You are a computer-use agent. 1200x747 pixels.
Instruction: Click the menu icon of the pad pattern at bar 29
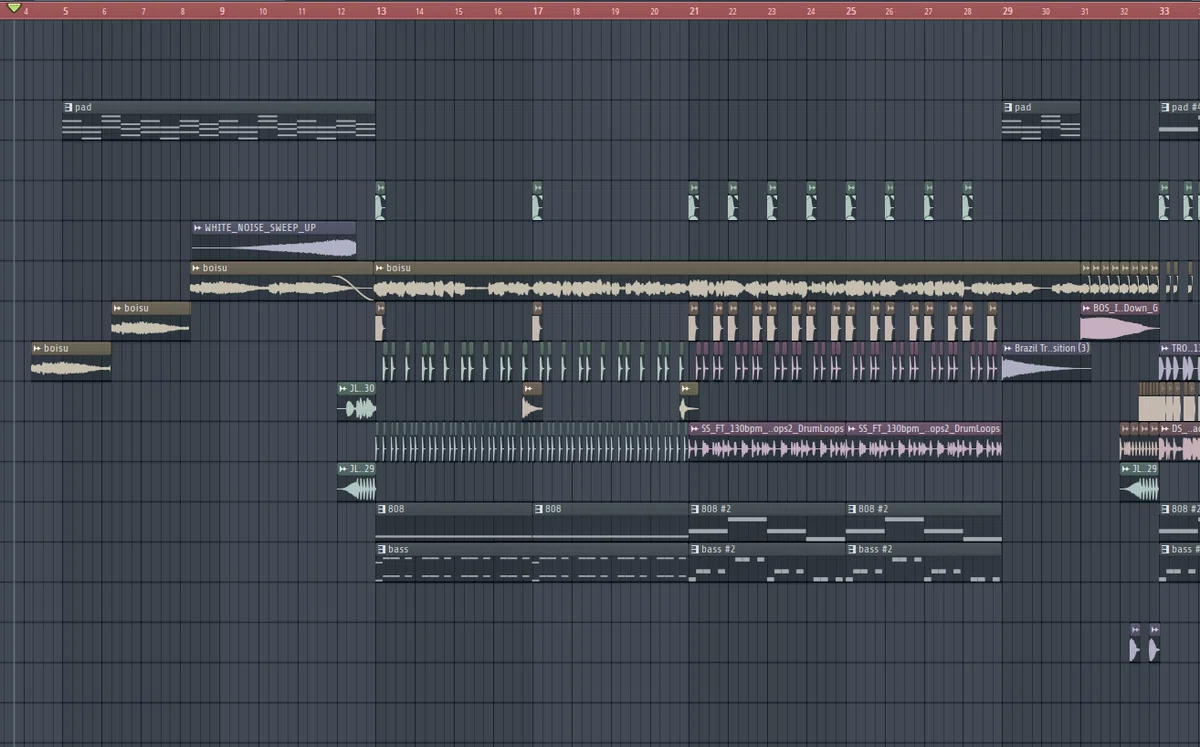pyautogui.click(x=1008, y=107)
